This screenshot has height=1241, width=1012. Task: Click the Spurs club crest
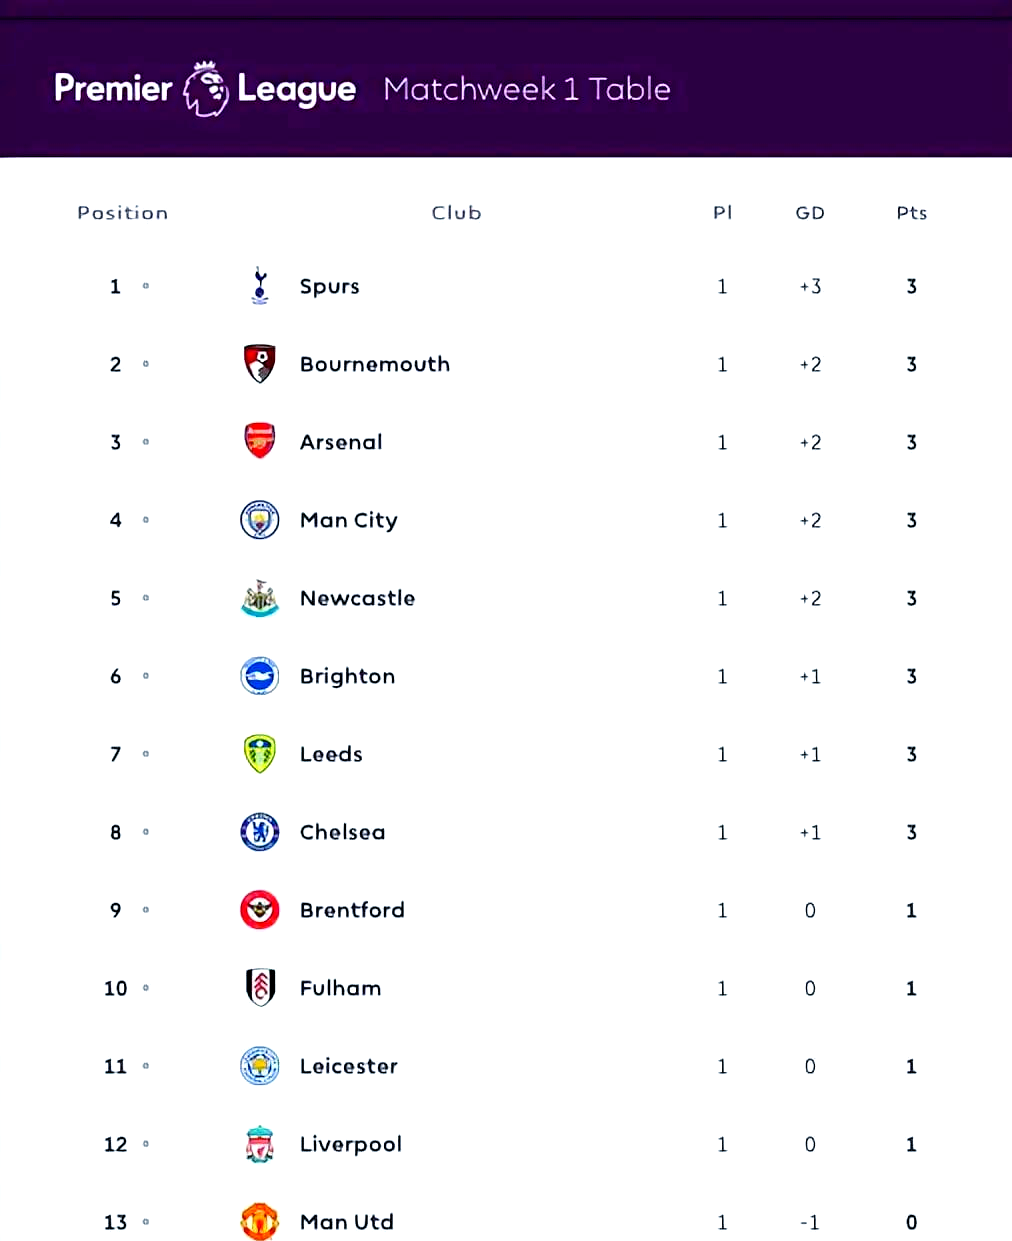click(260, 286)
